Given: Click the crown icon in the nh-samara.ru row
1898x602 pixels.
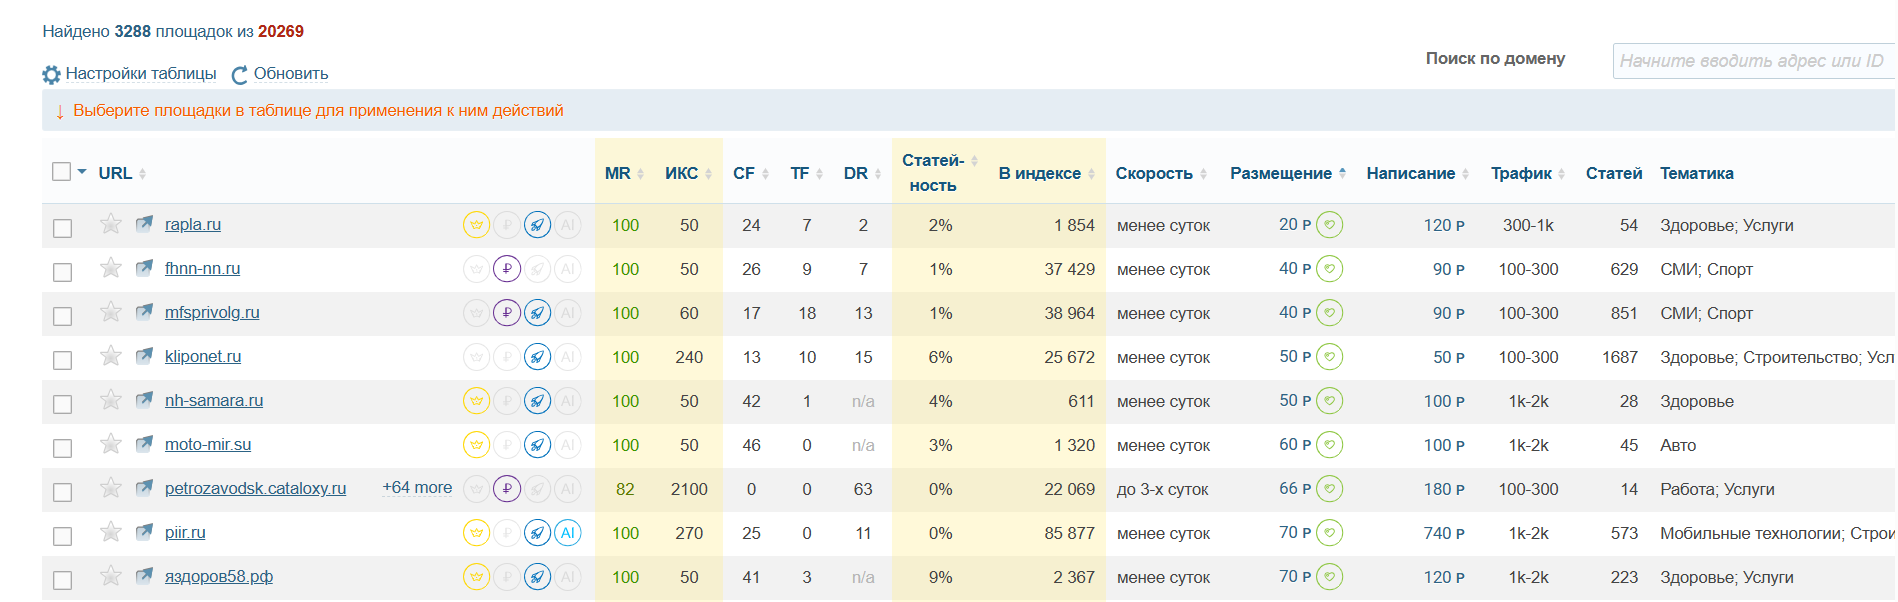Looking at the screenshot, I should [x=477, y=401].
